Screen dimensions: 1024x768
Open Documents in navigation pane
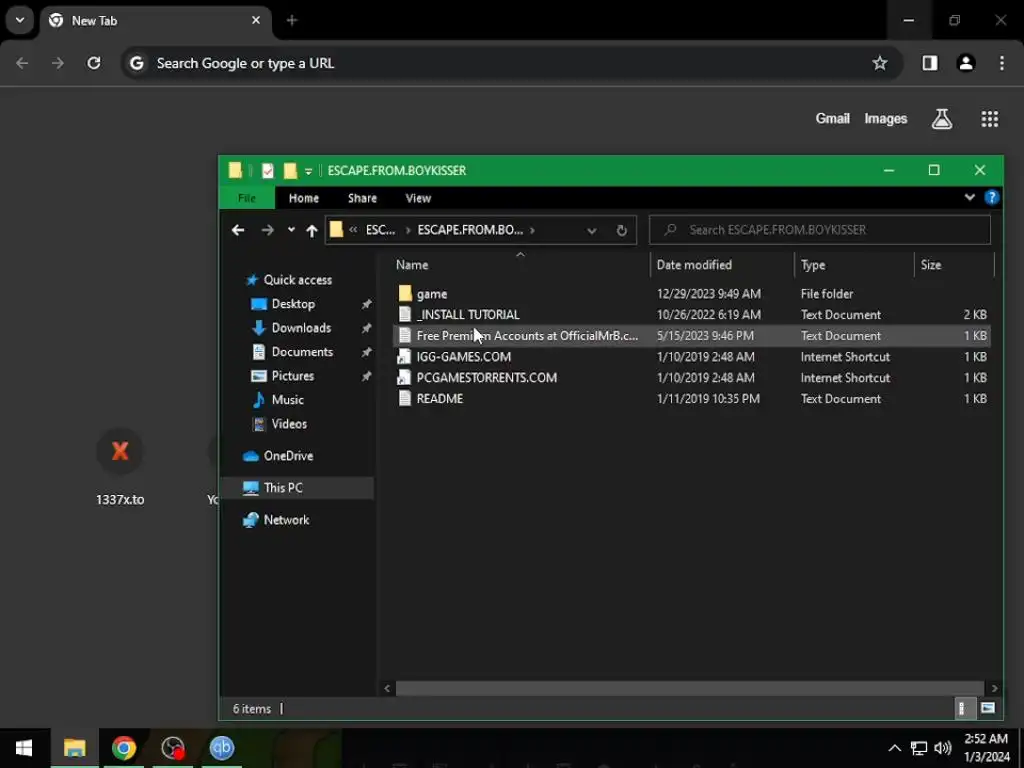[302, 352]
